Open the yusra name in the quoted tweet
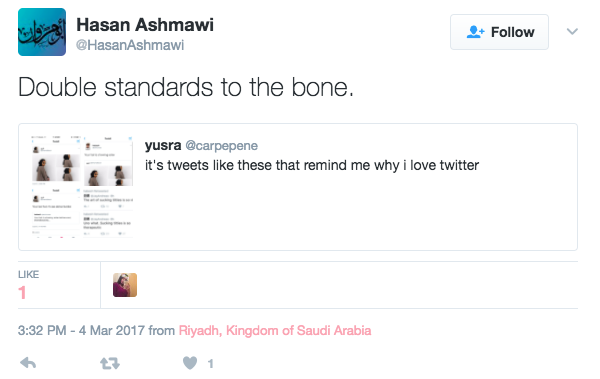600x379 pixels. pyautogui.click(x=163, y=145)
